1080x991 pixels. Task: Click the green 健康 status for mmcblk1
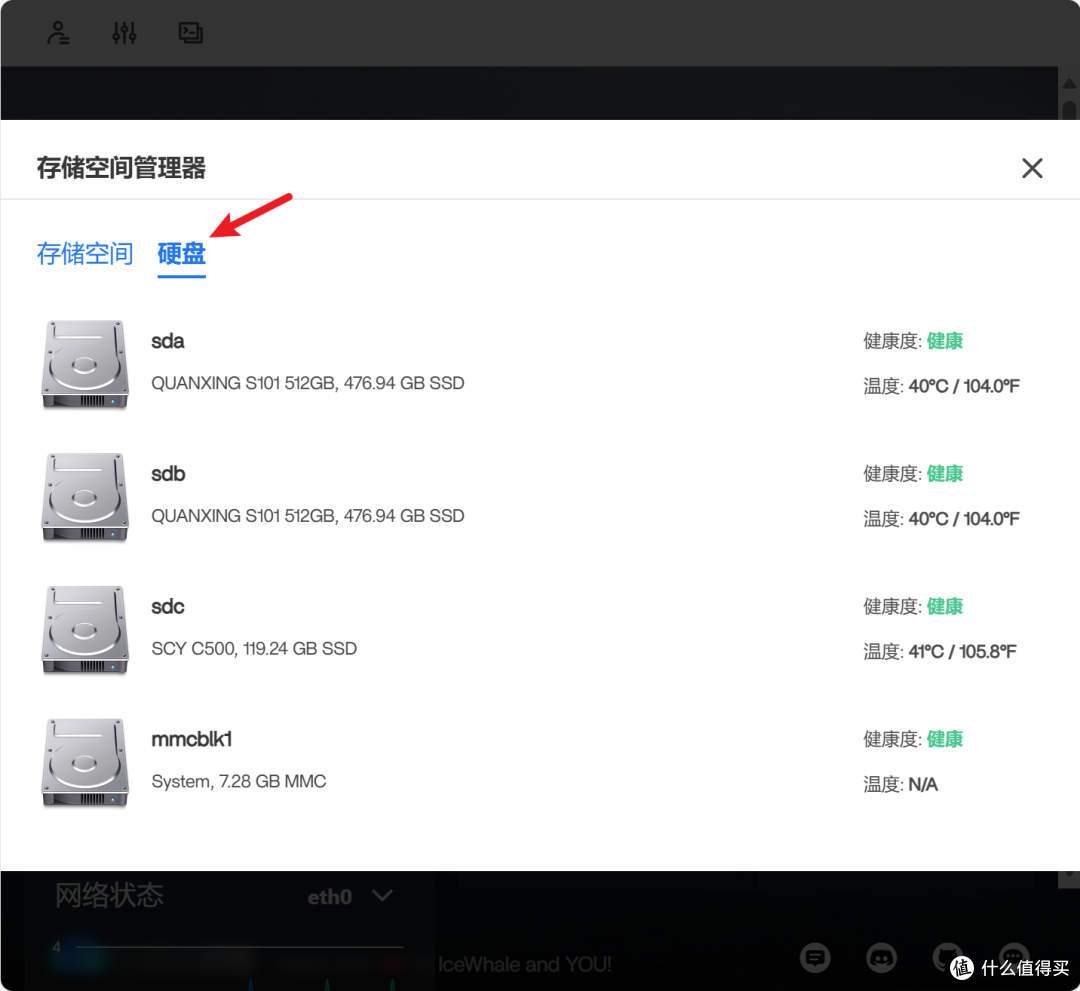pos(944,739)
